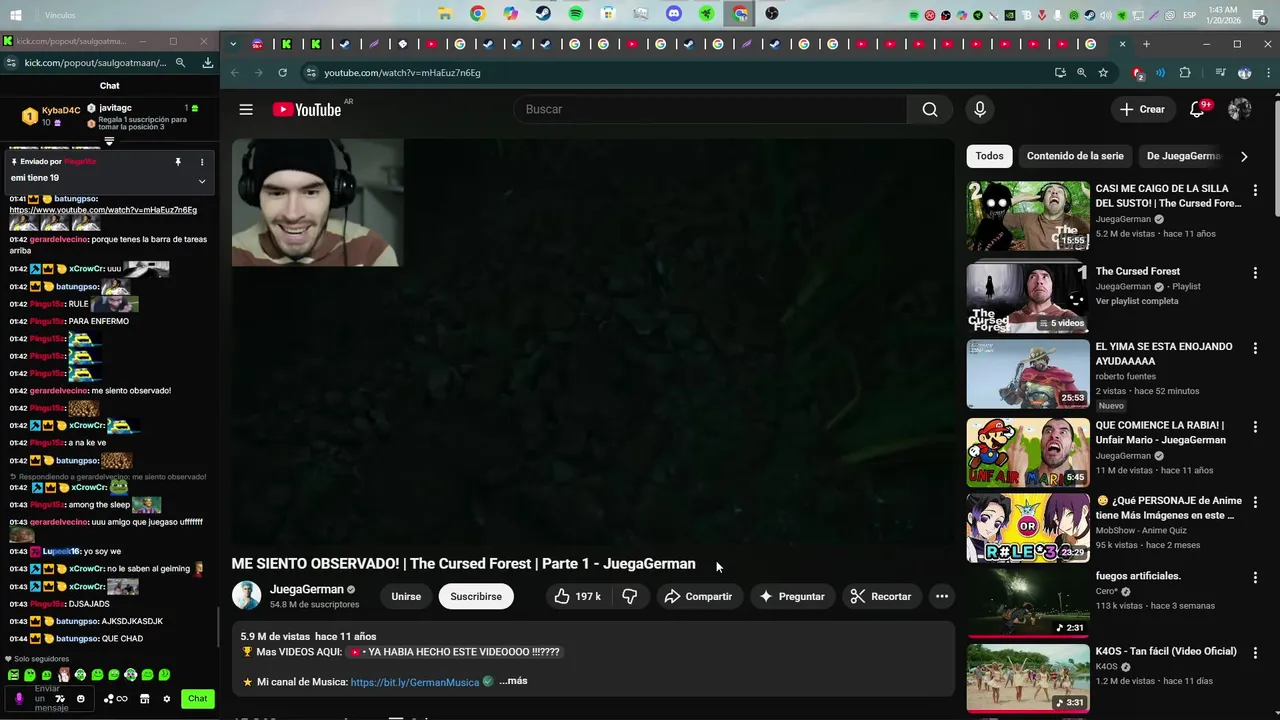Open Spotify from the taskbar
Screen dimensions: 1280x720
(x=576, y=14)
